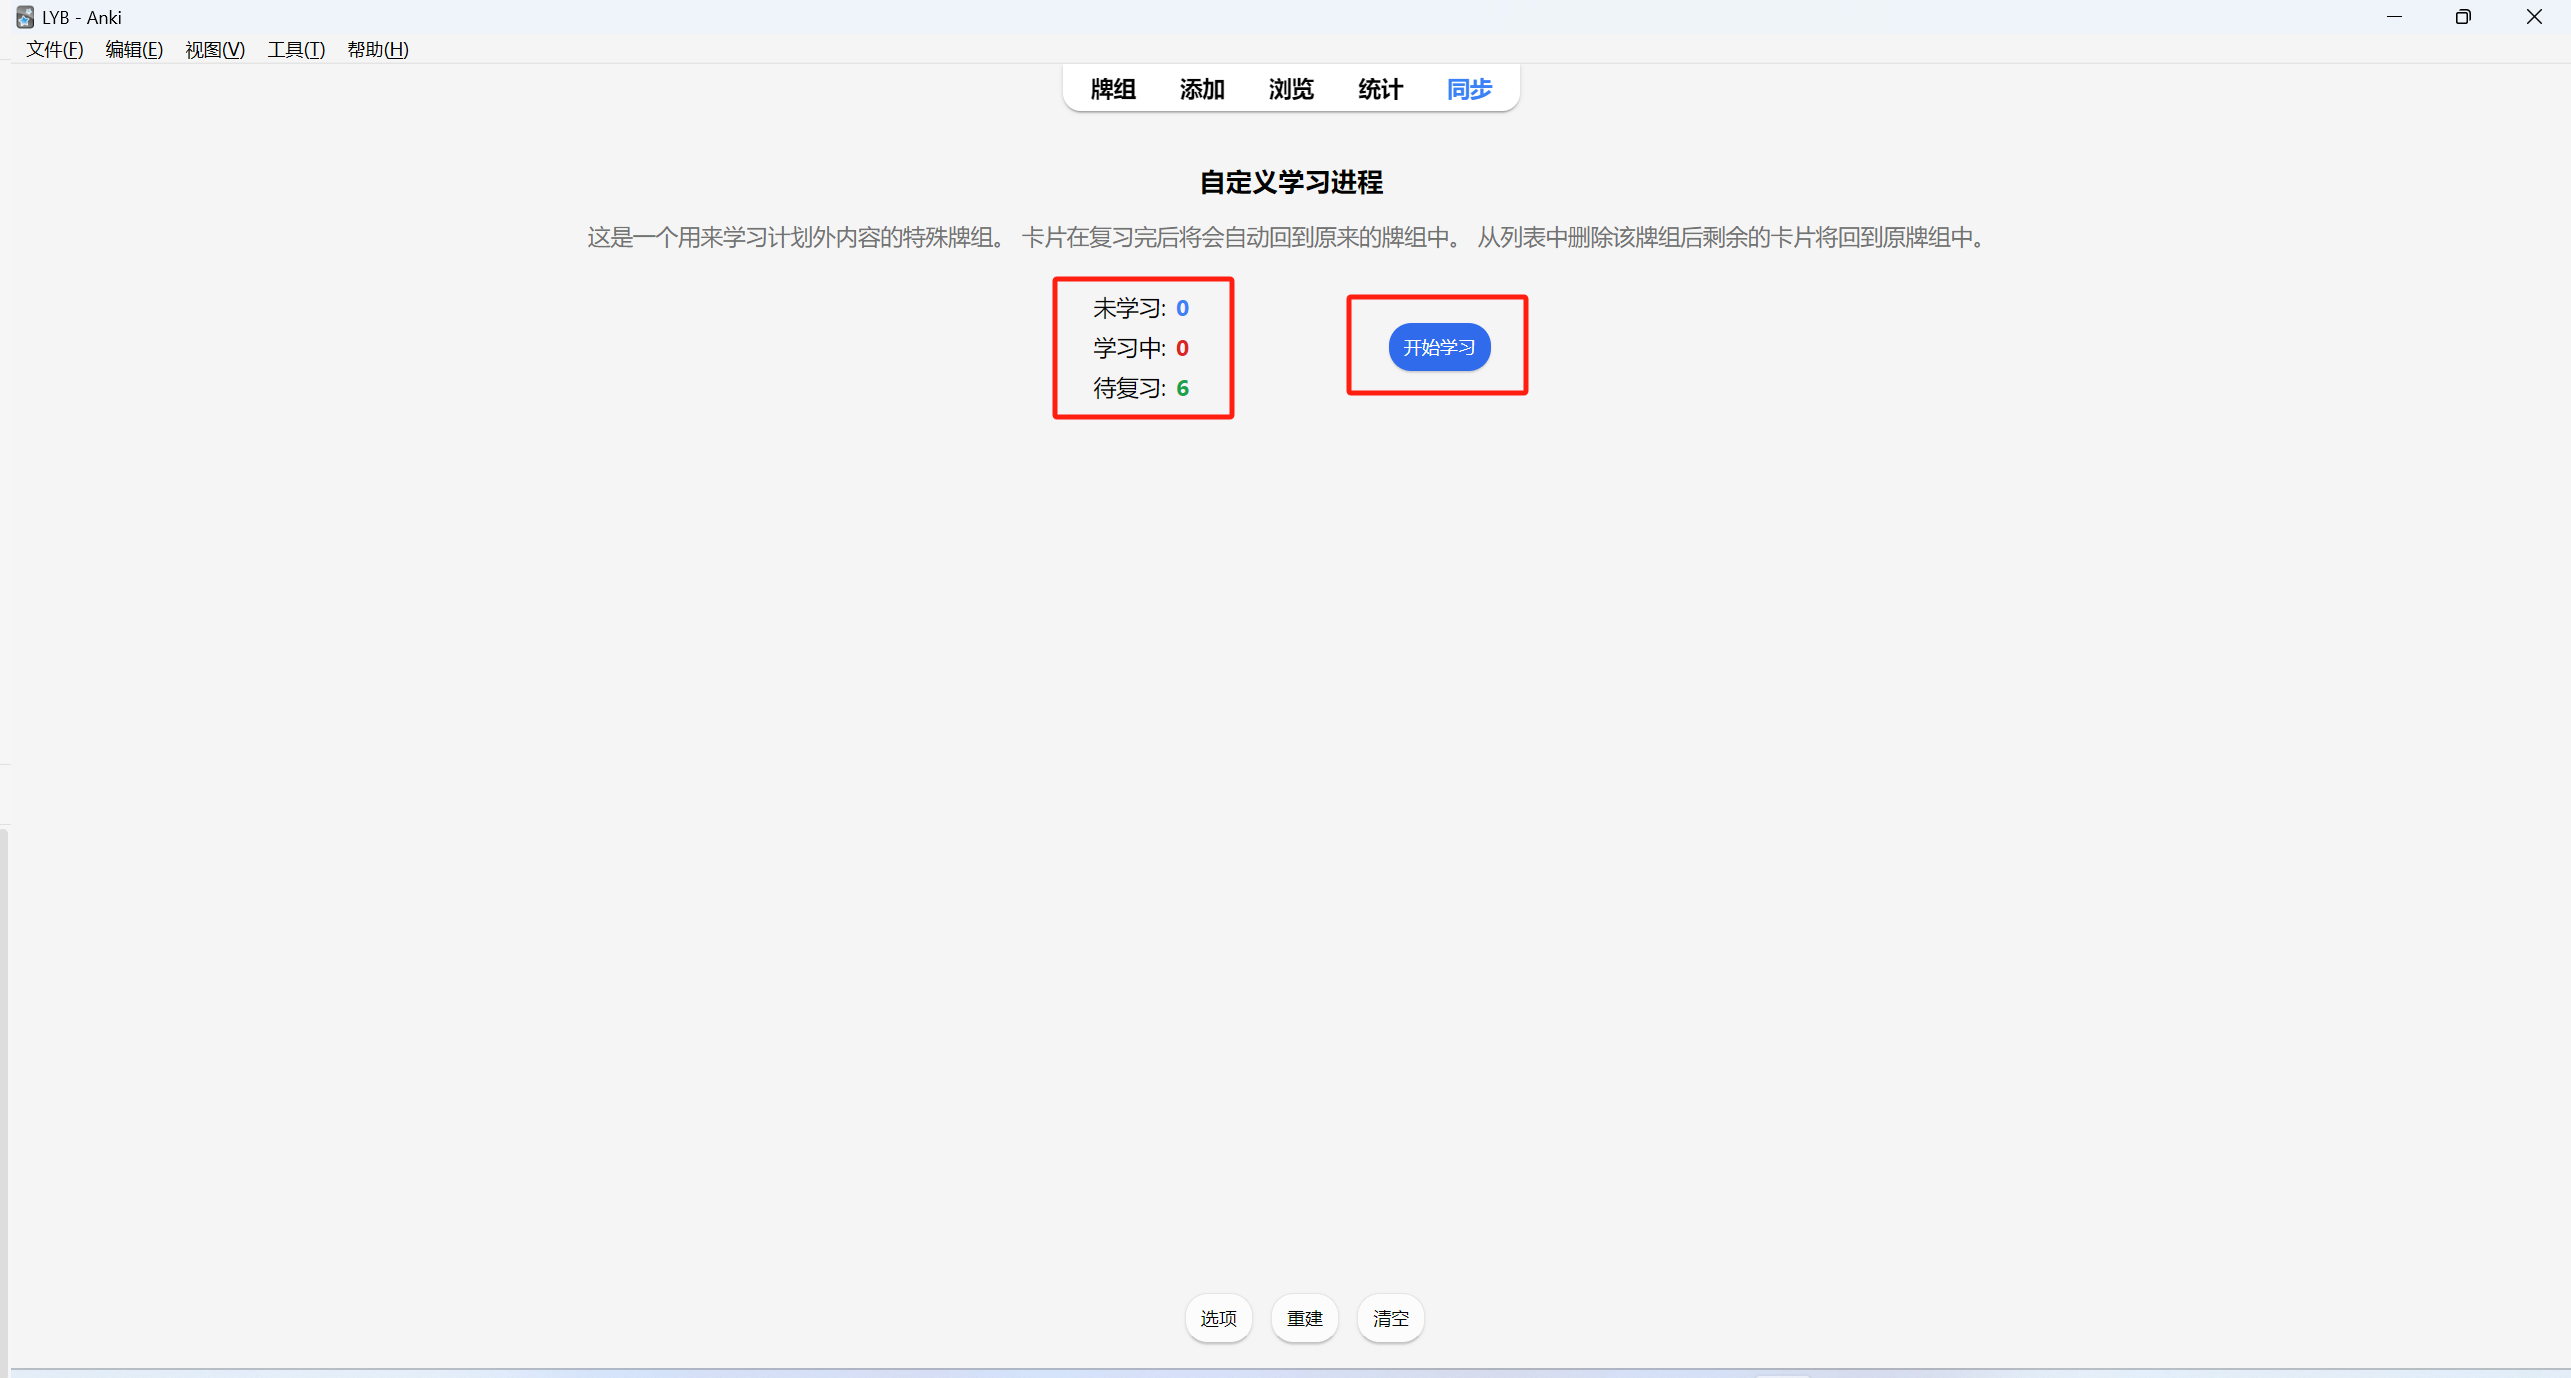Minimize the Anki window
This screenshot has height=1378, width=2571.
pyautogui.click(x=2394, y=17)
